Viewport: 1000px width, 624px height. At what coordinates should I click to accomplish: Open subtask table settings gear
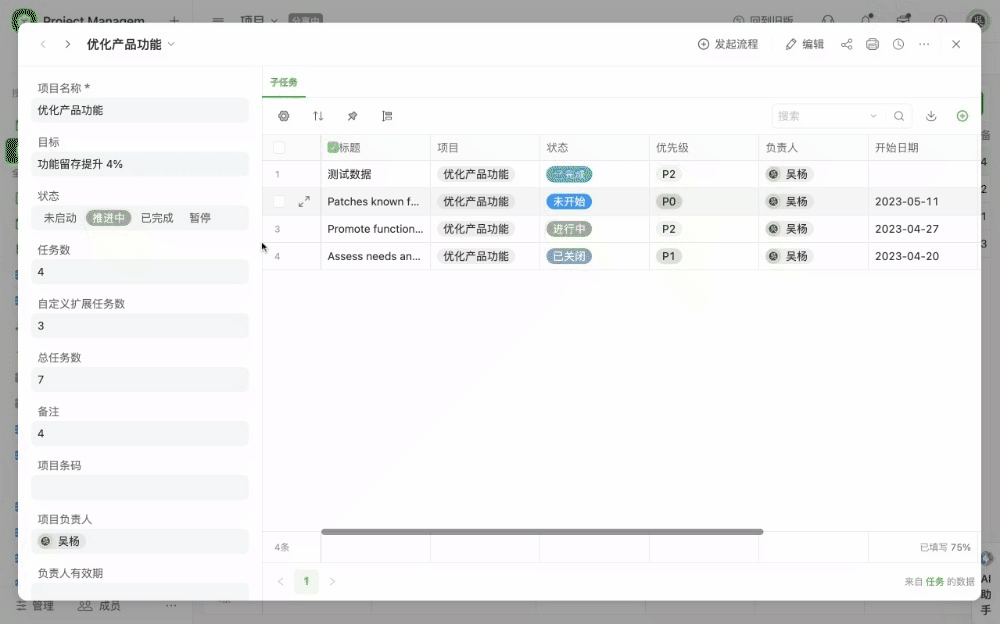tap(284, 116)
